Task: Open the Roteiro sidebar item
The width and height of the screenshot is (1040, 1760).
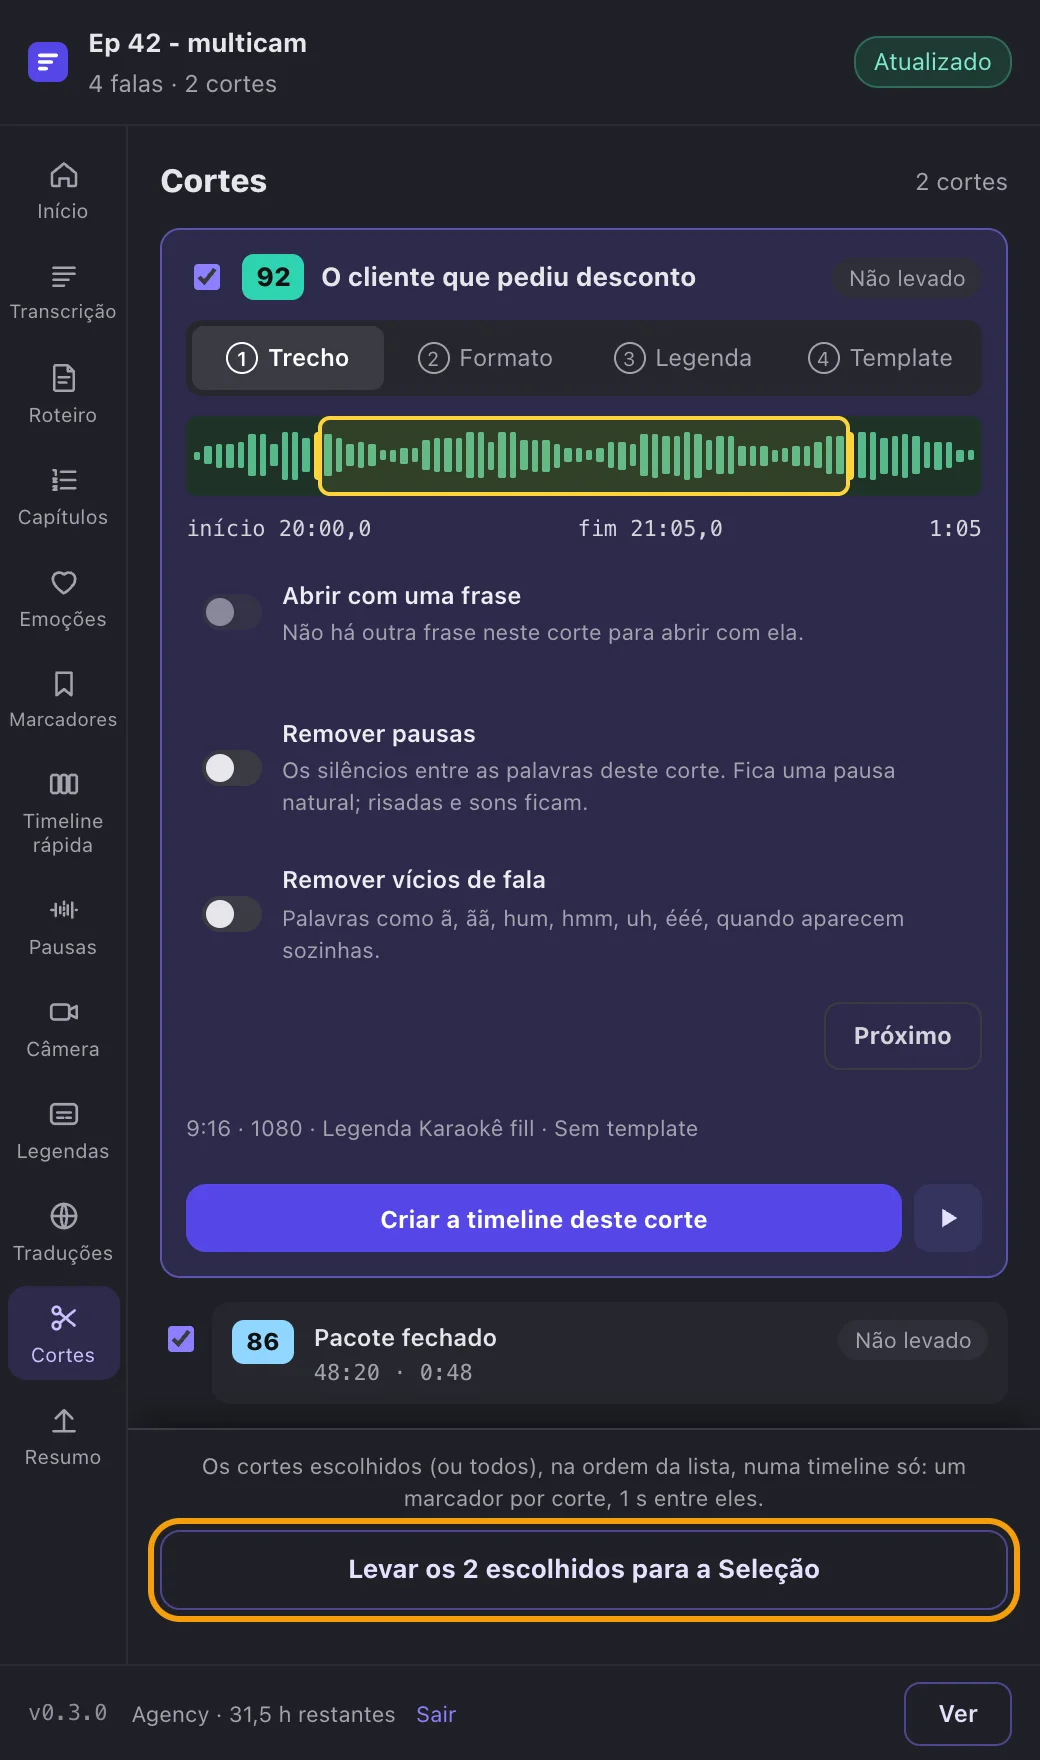Action: pos(63,395)
